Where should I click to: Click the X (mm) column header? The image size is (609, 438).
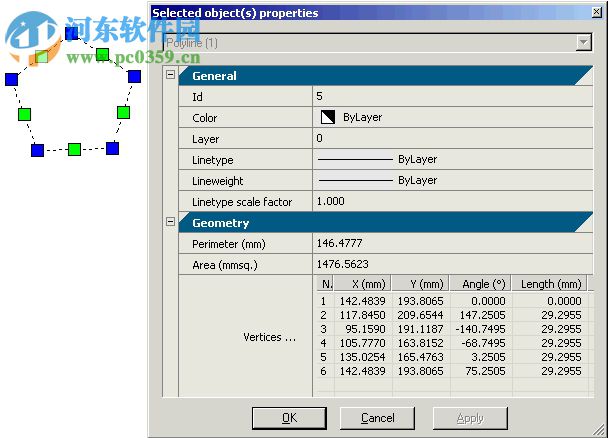coord(362,284)
